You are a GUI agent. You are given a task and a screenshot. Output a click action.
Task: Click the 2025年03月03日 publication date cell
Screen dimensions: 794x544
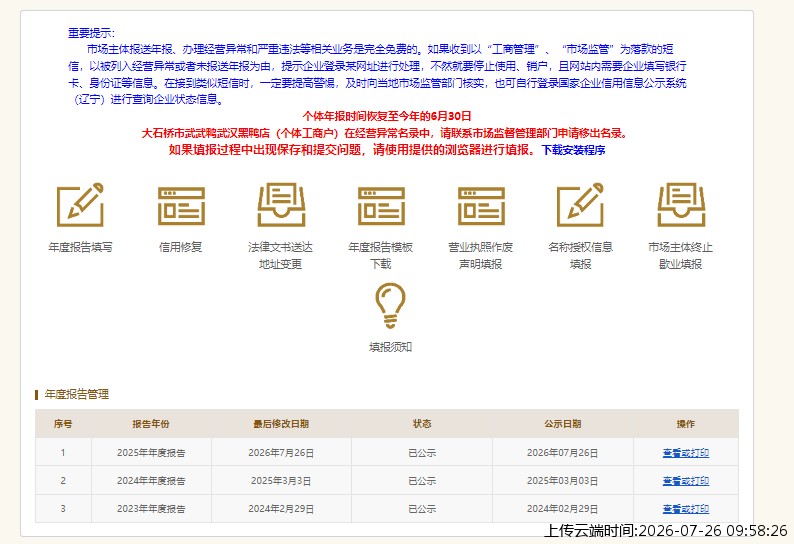click(563, 481)
